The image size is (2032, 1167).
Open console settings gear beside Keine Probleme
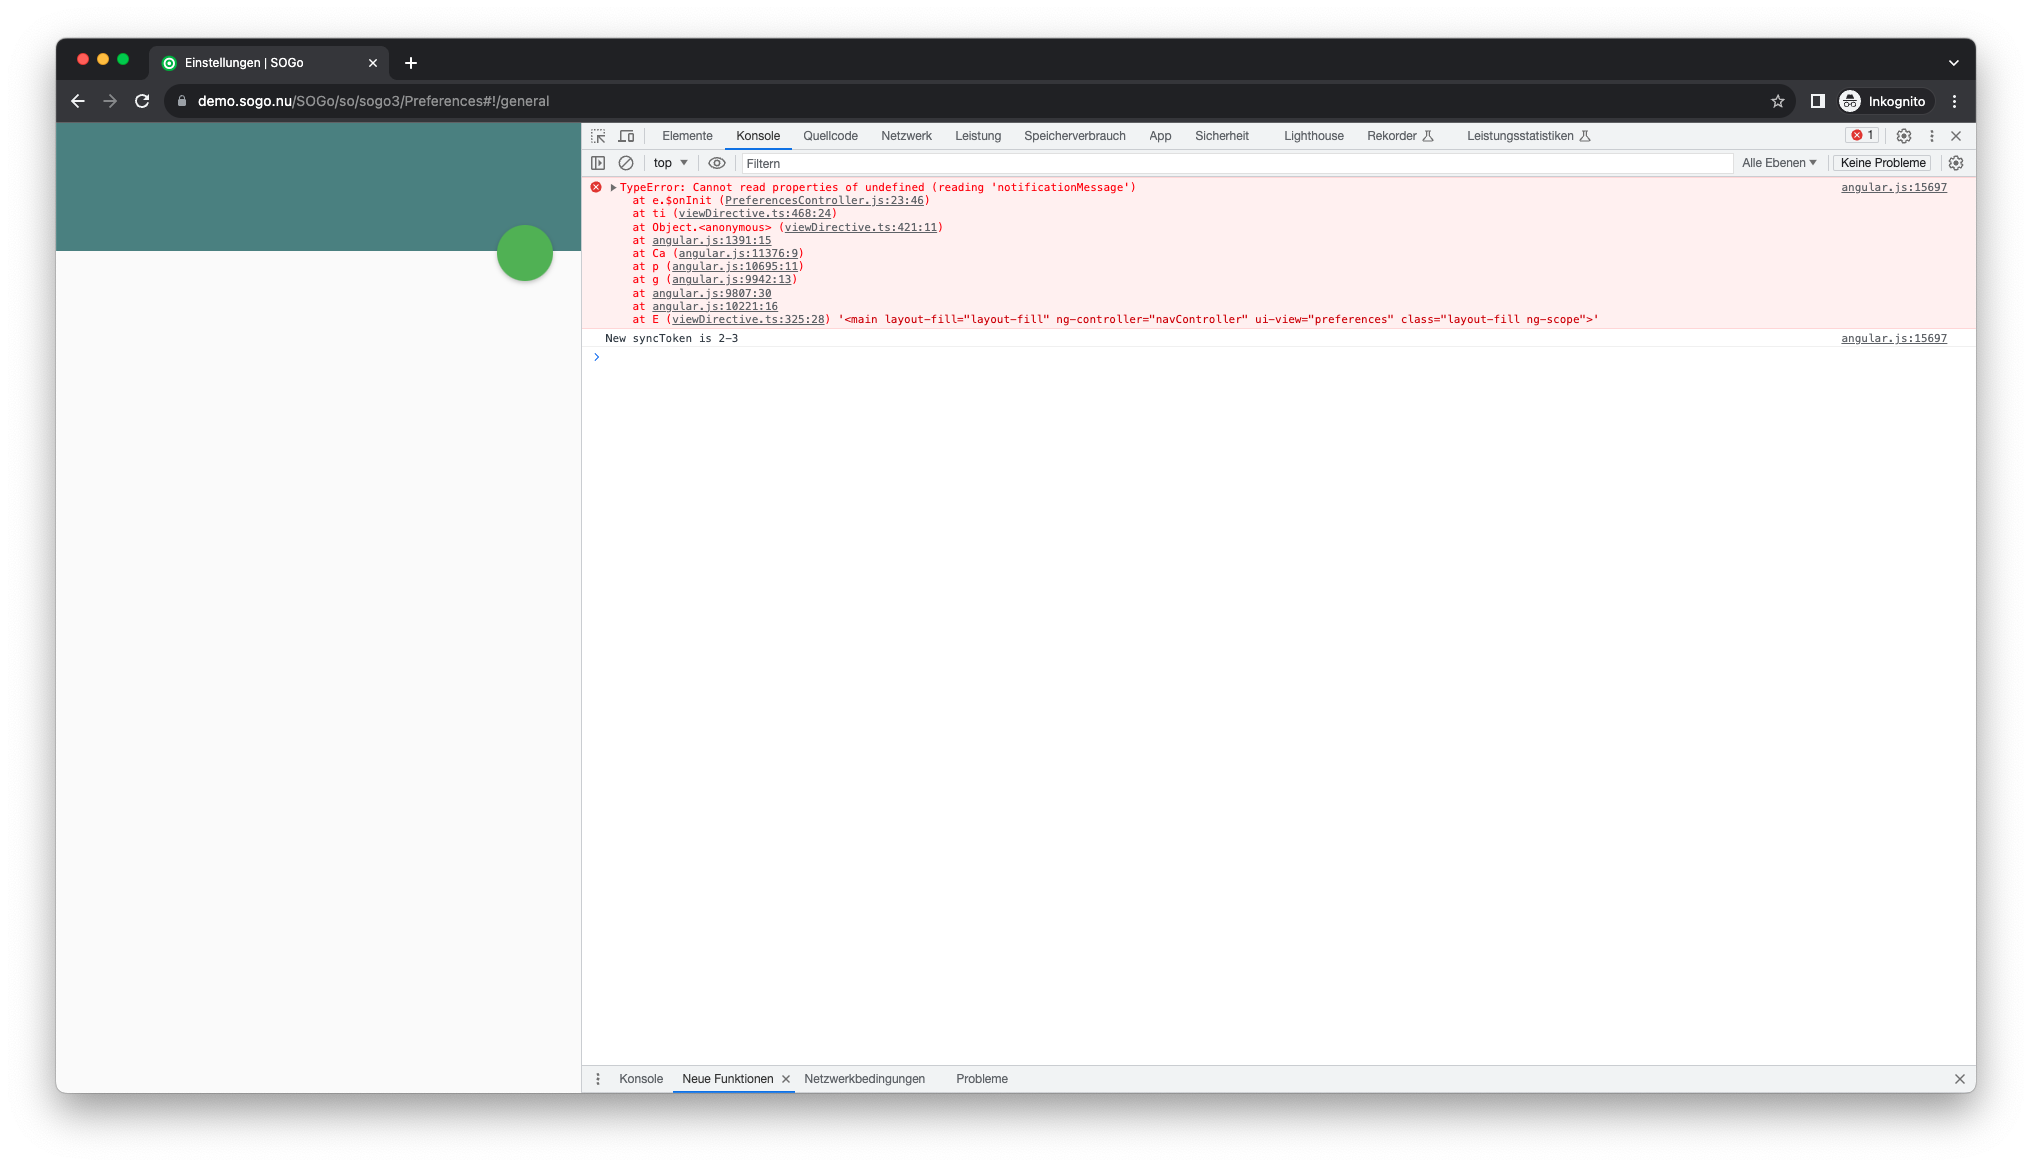point(1956,163)
